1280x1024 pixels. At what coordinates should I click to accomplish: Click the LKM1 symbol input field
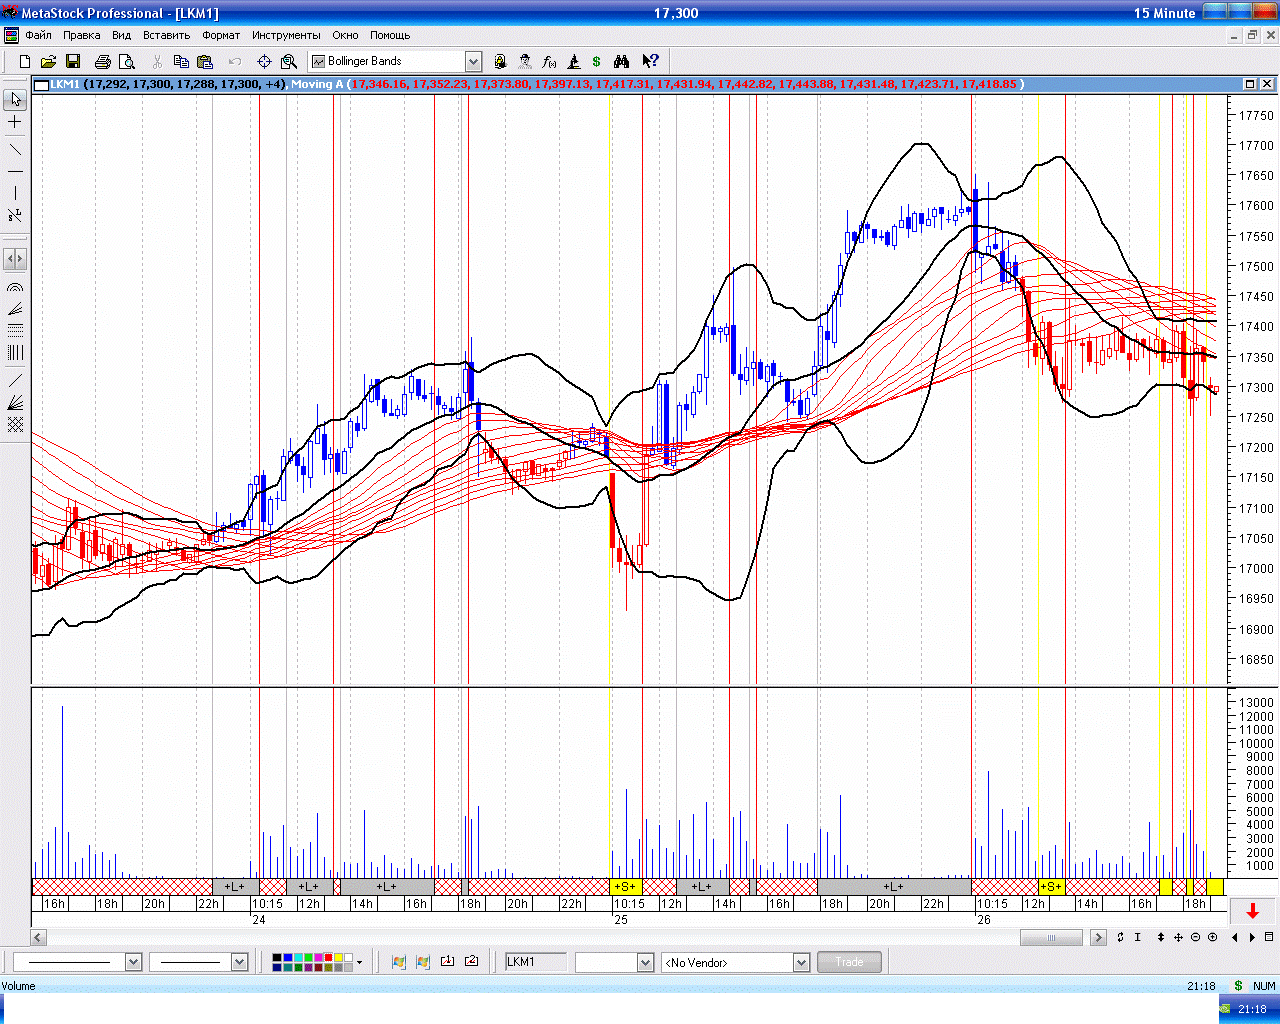point(535,962)
